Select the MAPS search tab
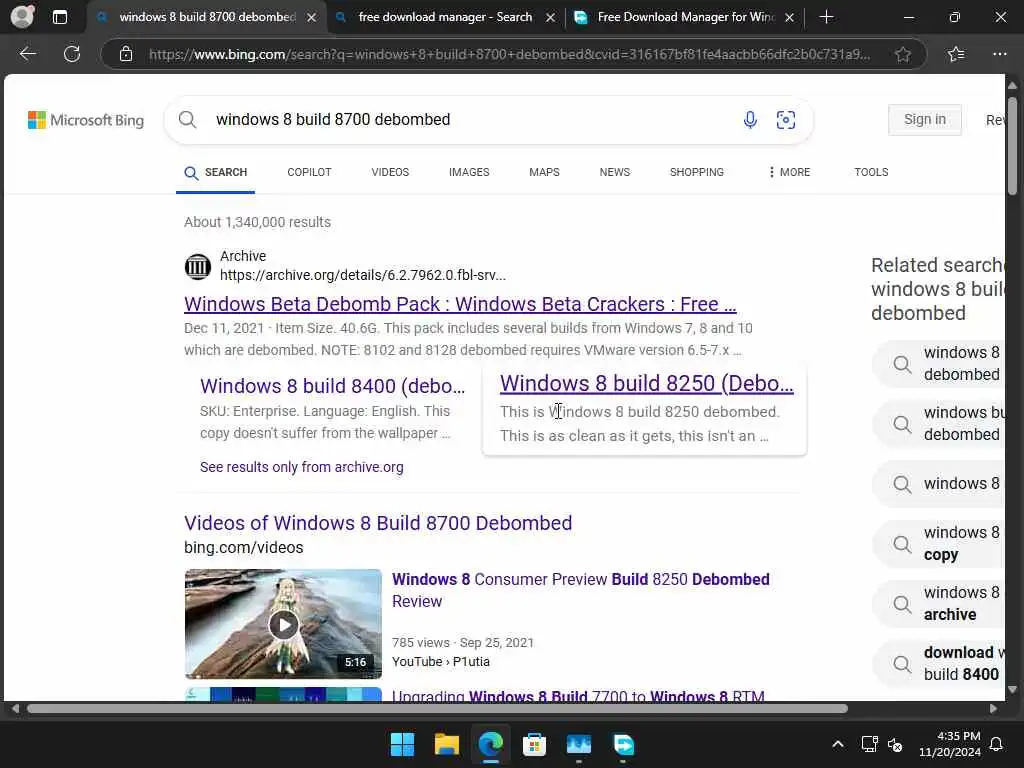 point(544,172)
